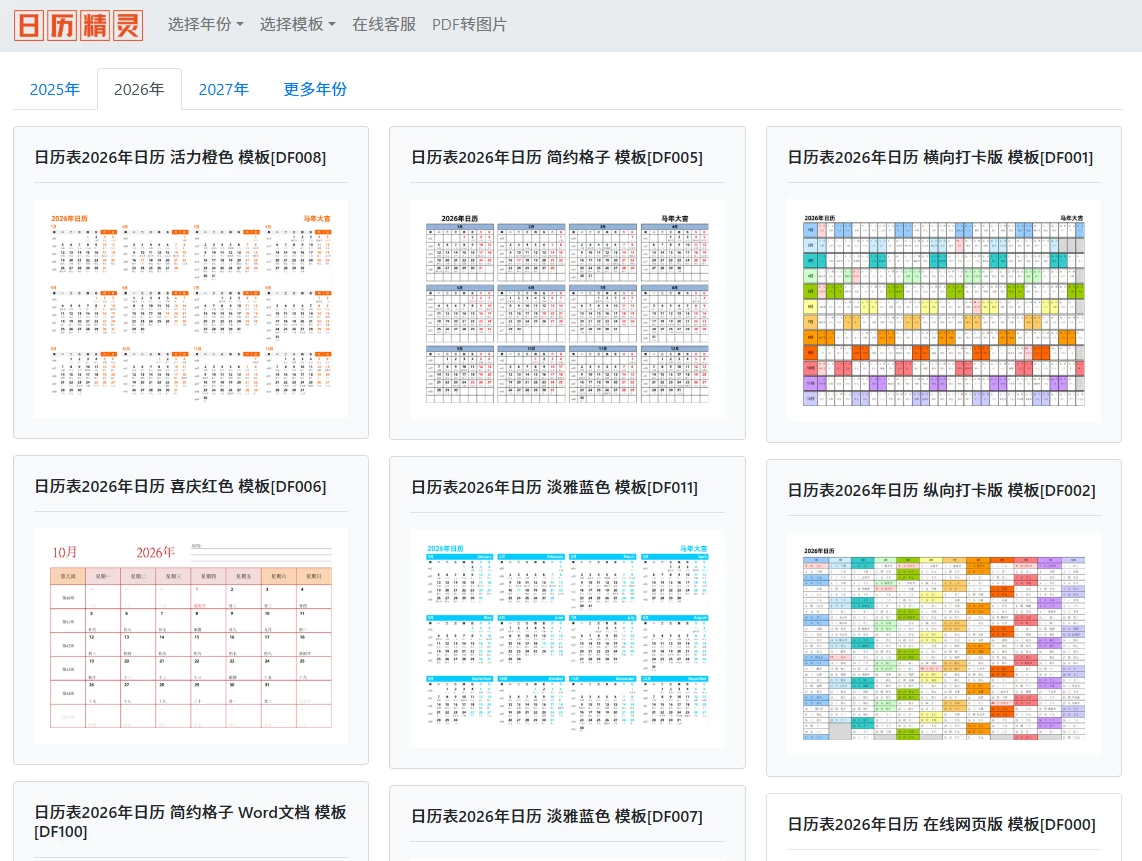
Task: Click the 淡雅蓝色 模板[DF007] title
Action: 557,817
